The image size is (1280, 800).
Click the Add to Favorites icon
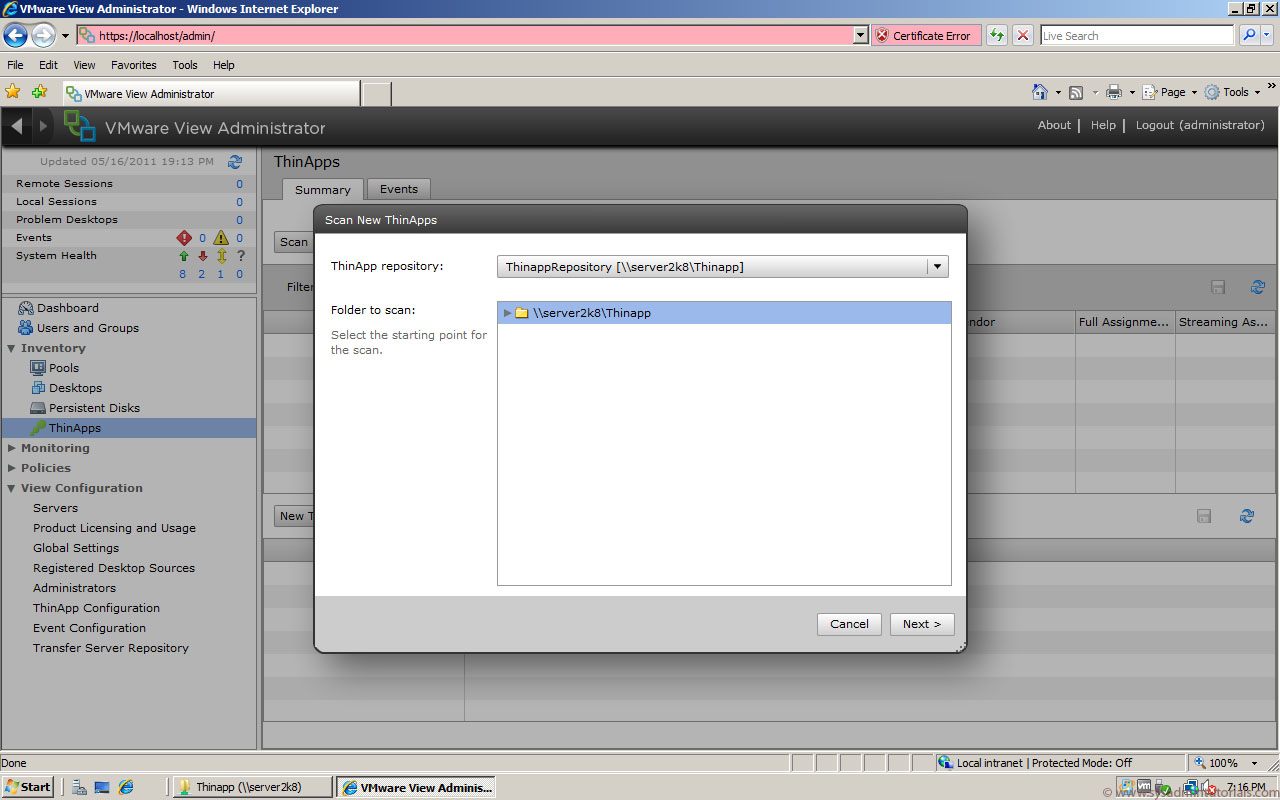pos(39,92)
